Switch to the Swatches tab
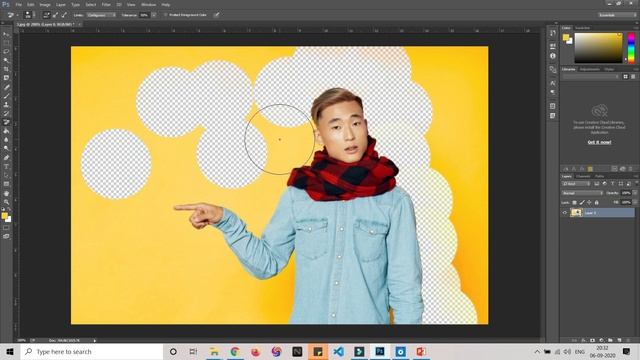This screenshot has width=640, height=360. pyautogui.click(x=582, y=28)
